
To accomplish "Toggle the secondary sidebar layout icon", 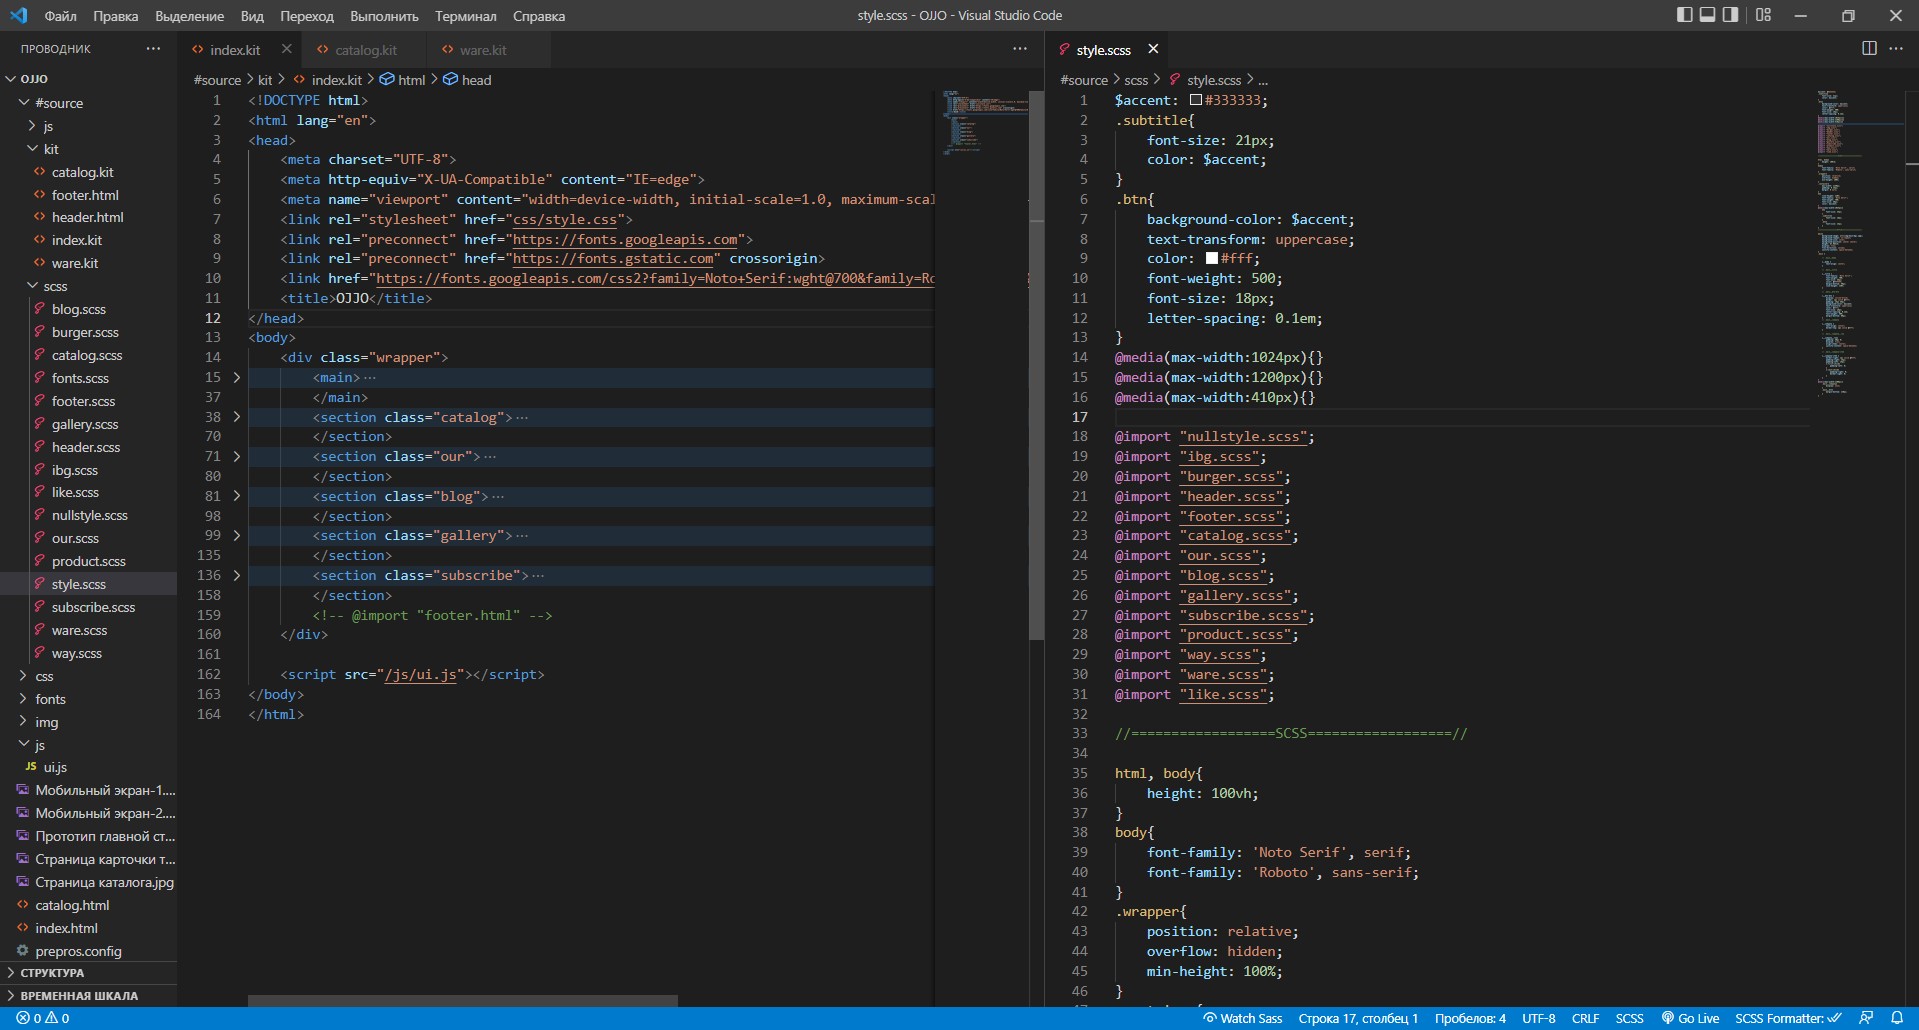I will (x=1731, y=15).
